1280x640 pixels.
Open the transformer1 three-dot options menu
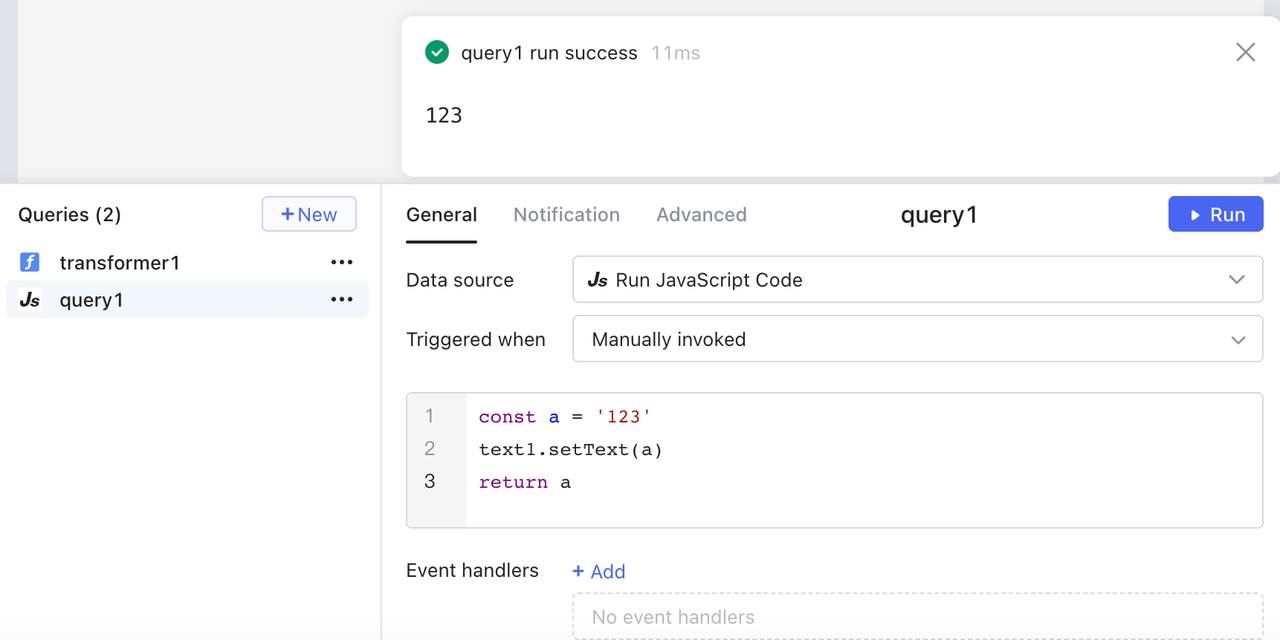[342, 263]
